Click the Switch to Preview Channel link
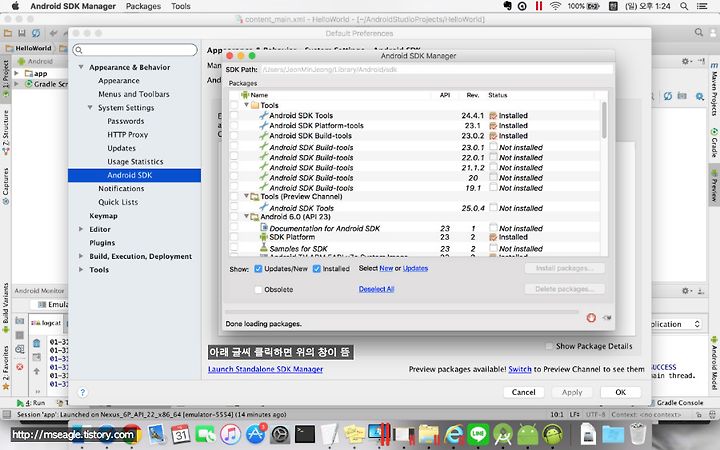Image resolution: width=720 pixels, height=450 pixels. pos(520,369)
